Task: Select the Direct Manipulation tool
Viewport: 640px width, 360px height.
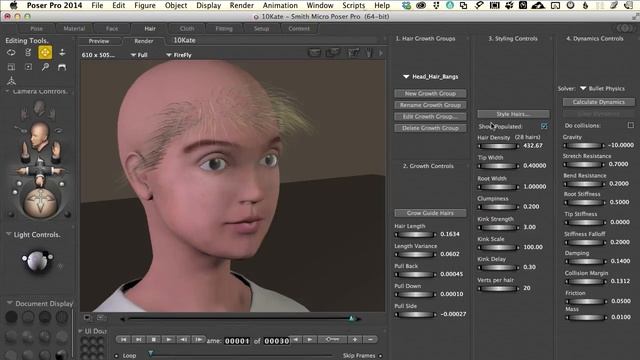Action: [11, 81]
